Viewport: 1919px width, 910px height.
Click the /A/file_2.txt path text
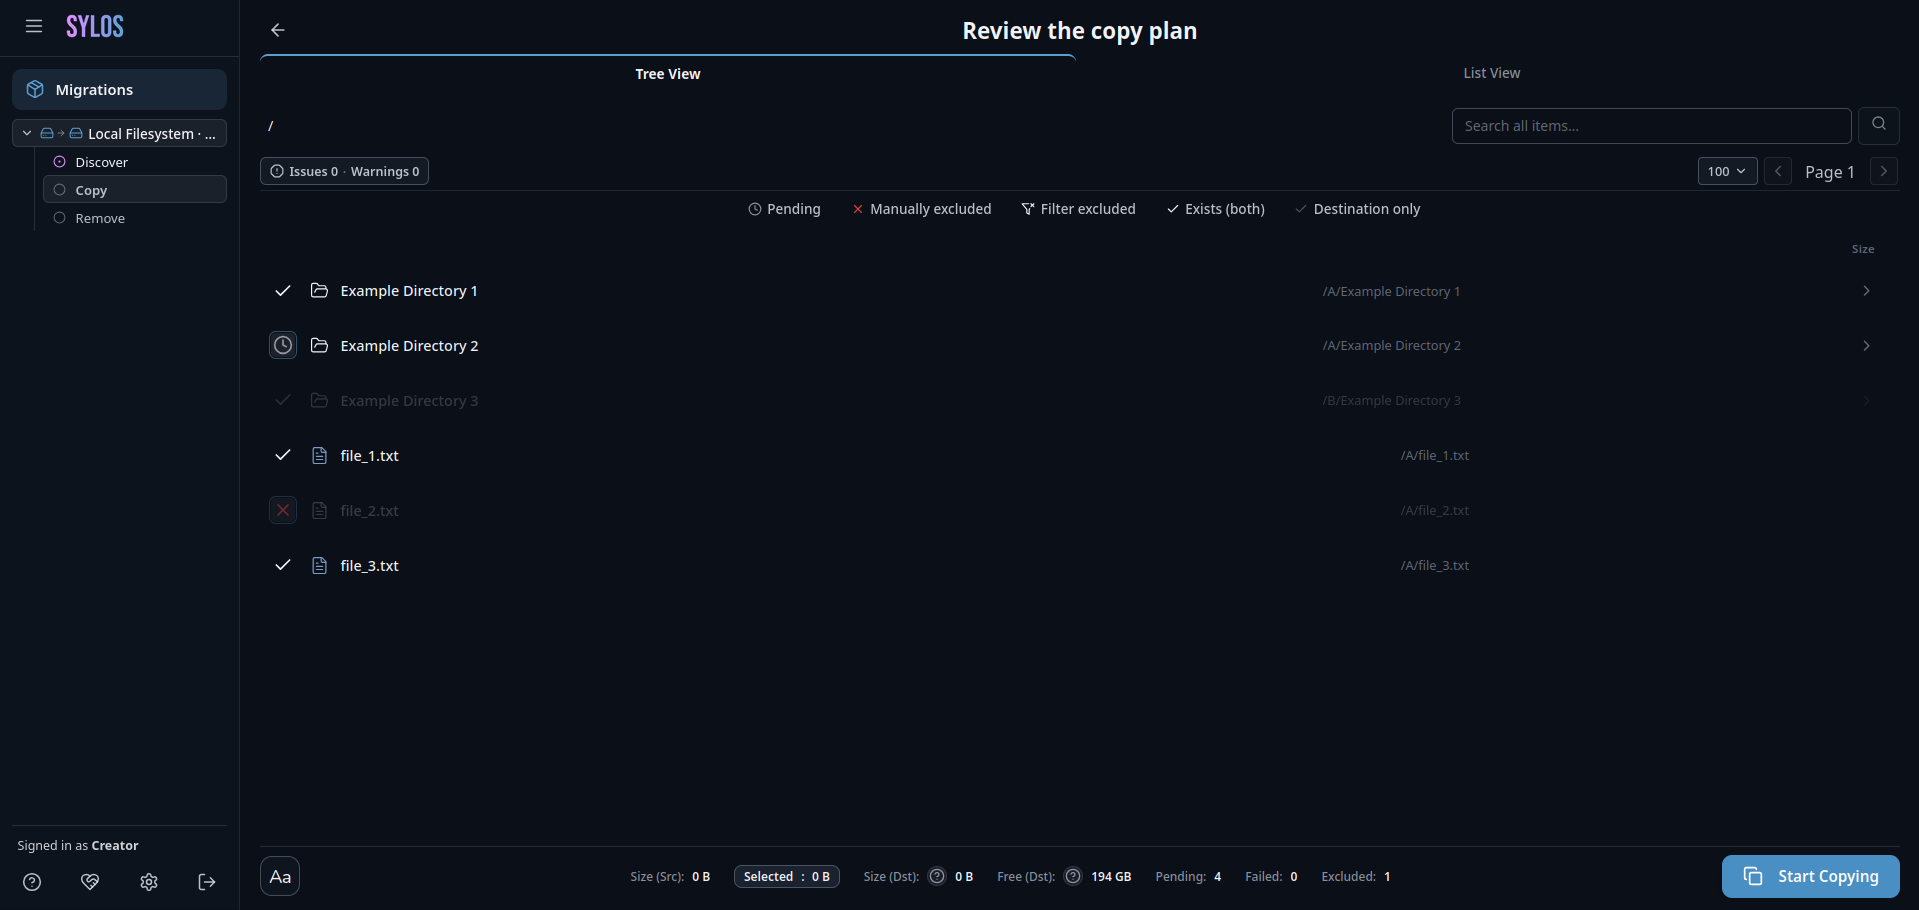pos(1435,510)
